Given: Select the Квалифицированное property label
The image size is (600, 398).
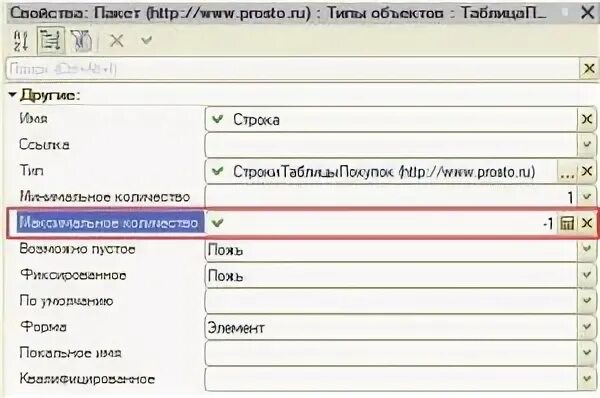Looking at the screenshot, I should pyautogui.click(x=87, y=379).
